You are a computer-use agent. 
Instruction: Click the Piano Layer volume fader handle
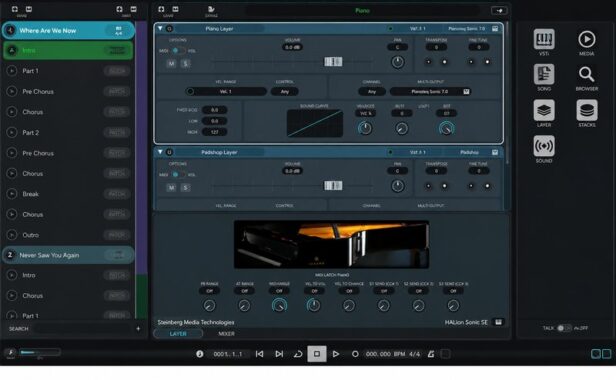coord(333,62)
